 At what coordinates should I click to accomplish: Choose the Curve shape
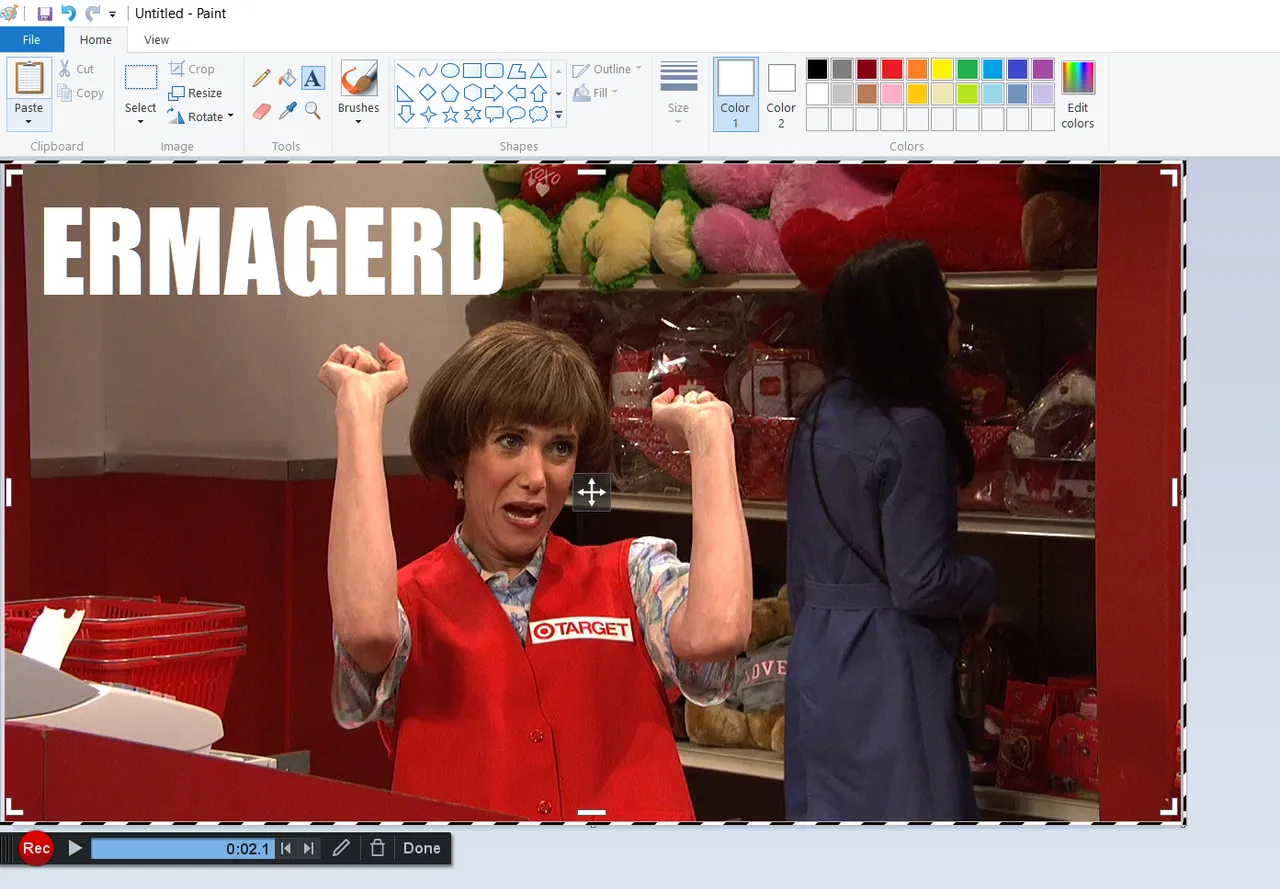point(428,71)
